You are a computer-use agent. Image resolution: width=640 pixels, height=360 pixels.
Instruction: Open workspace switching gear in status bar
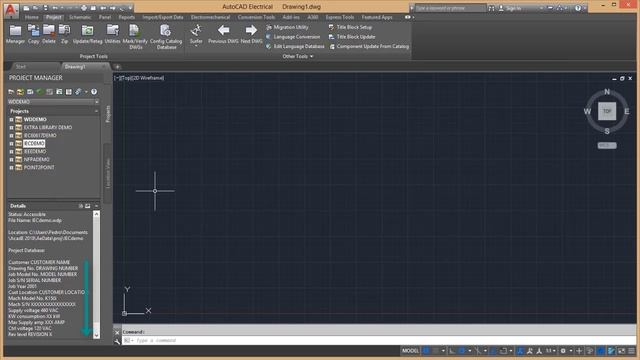tap(563, 351)
